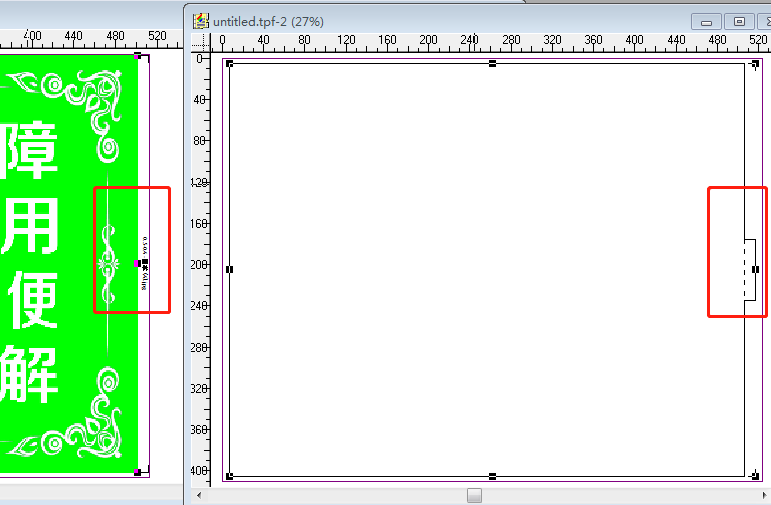Click the untitled.tpf-2 window document icon

pyautogui.click(x=201, y=21)
